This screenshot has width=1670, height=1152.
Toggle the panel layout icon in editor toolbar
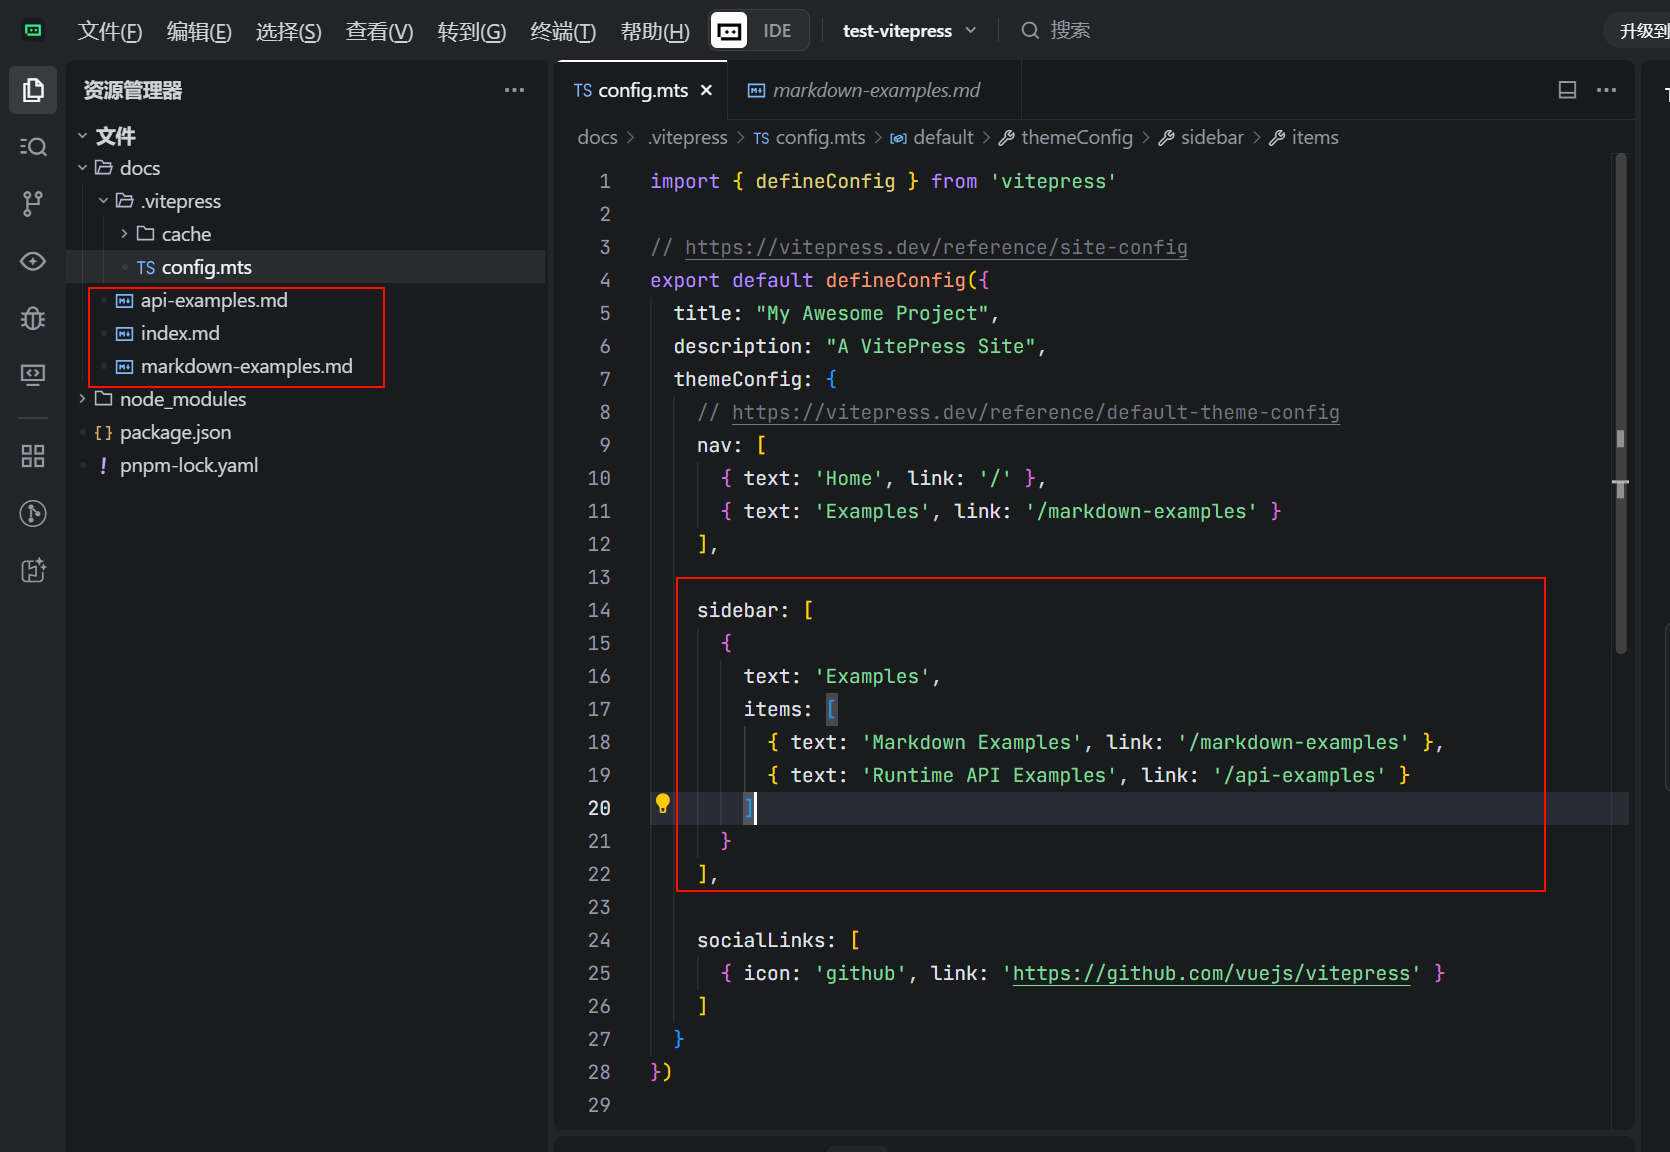[1567, 90]
